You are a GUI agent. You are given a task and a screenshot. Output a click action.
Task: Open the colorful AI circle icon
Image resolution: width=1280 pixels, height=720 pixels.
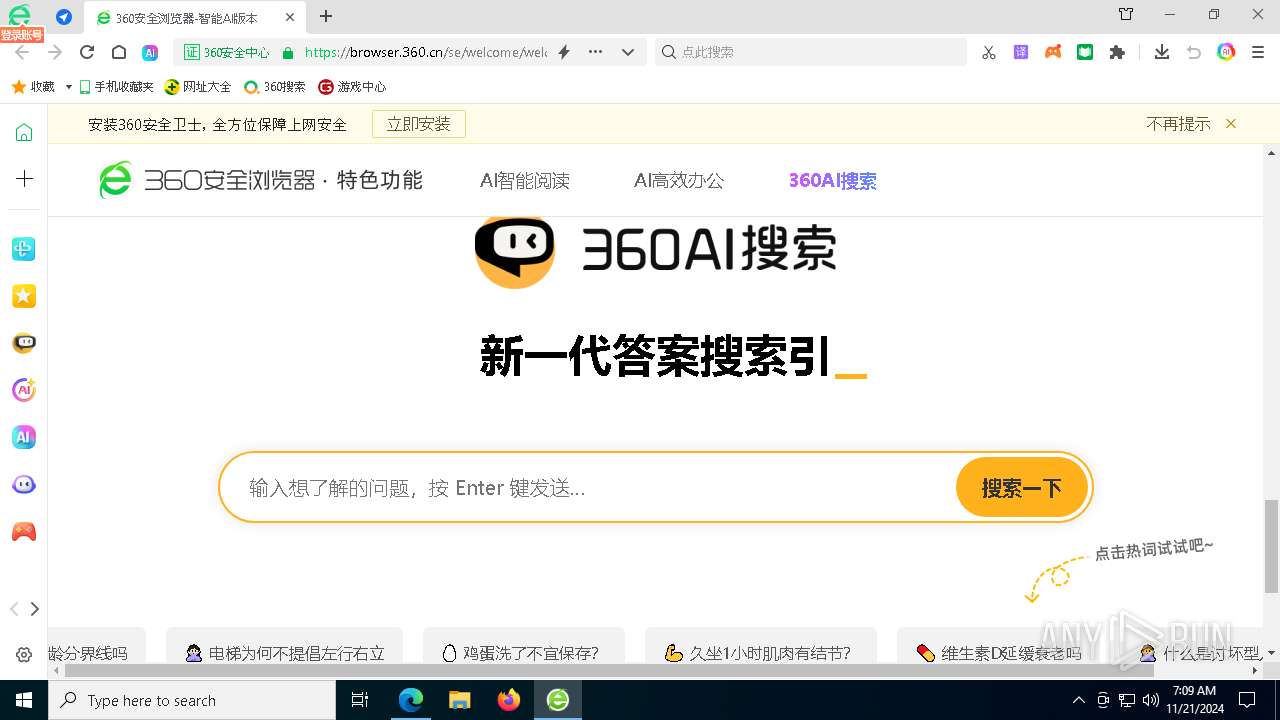tap(1226, 52)
